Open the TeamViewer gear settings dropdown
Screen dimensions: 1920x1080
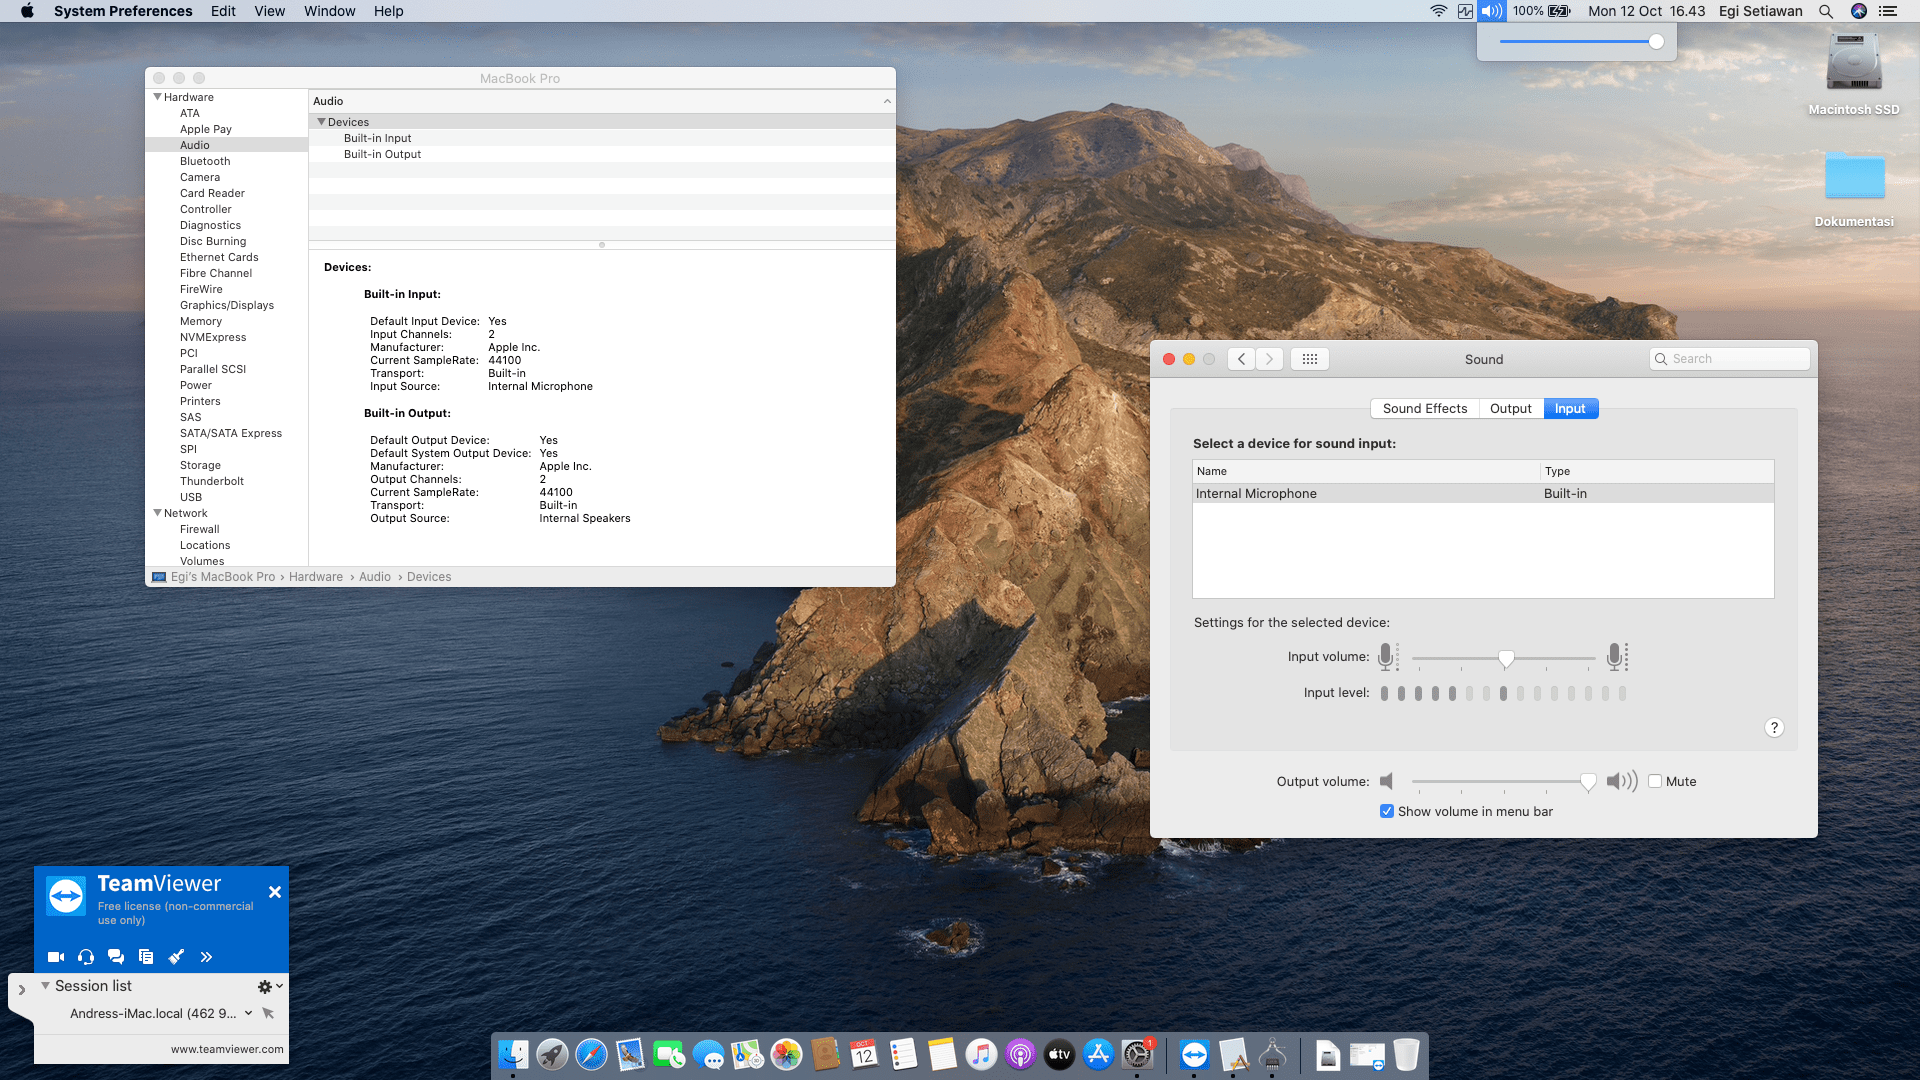pyautogui.click(x=269, y=987)
